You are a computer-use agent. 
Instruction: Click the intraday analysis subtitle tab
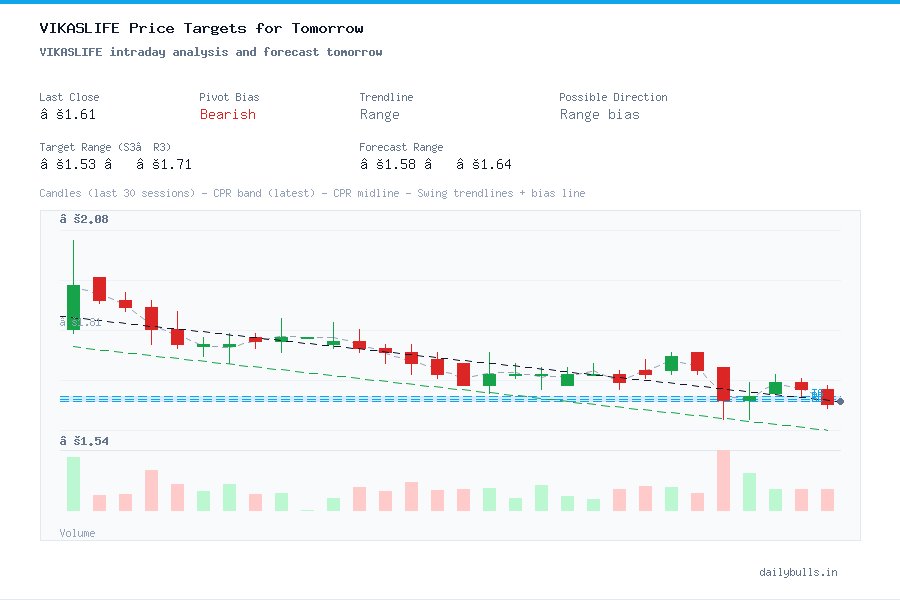click(x=210, y=52)
